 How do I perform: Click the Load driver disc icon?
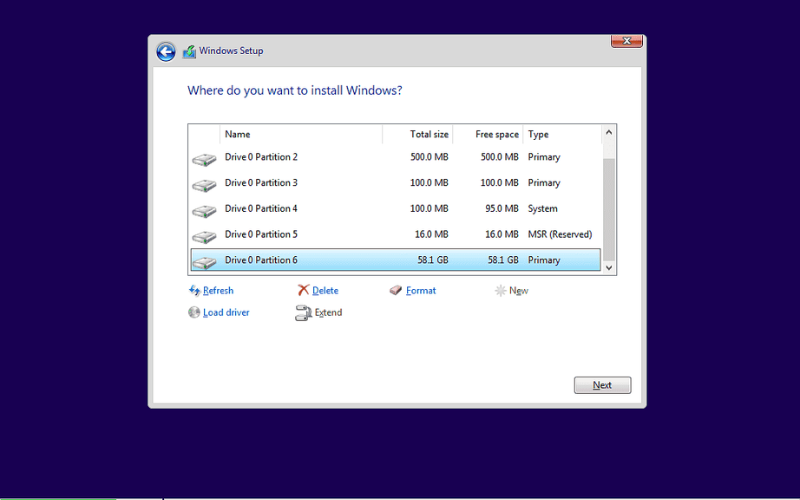194,312
